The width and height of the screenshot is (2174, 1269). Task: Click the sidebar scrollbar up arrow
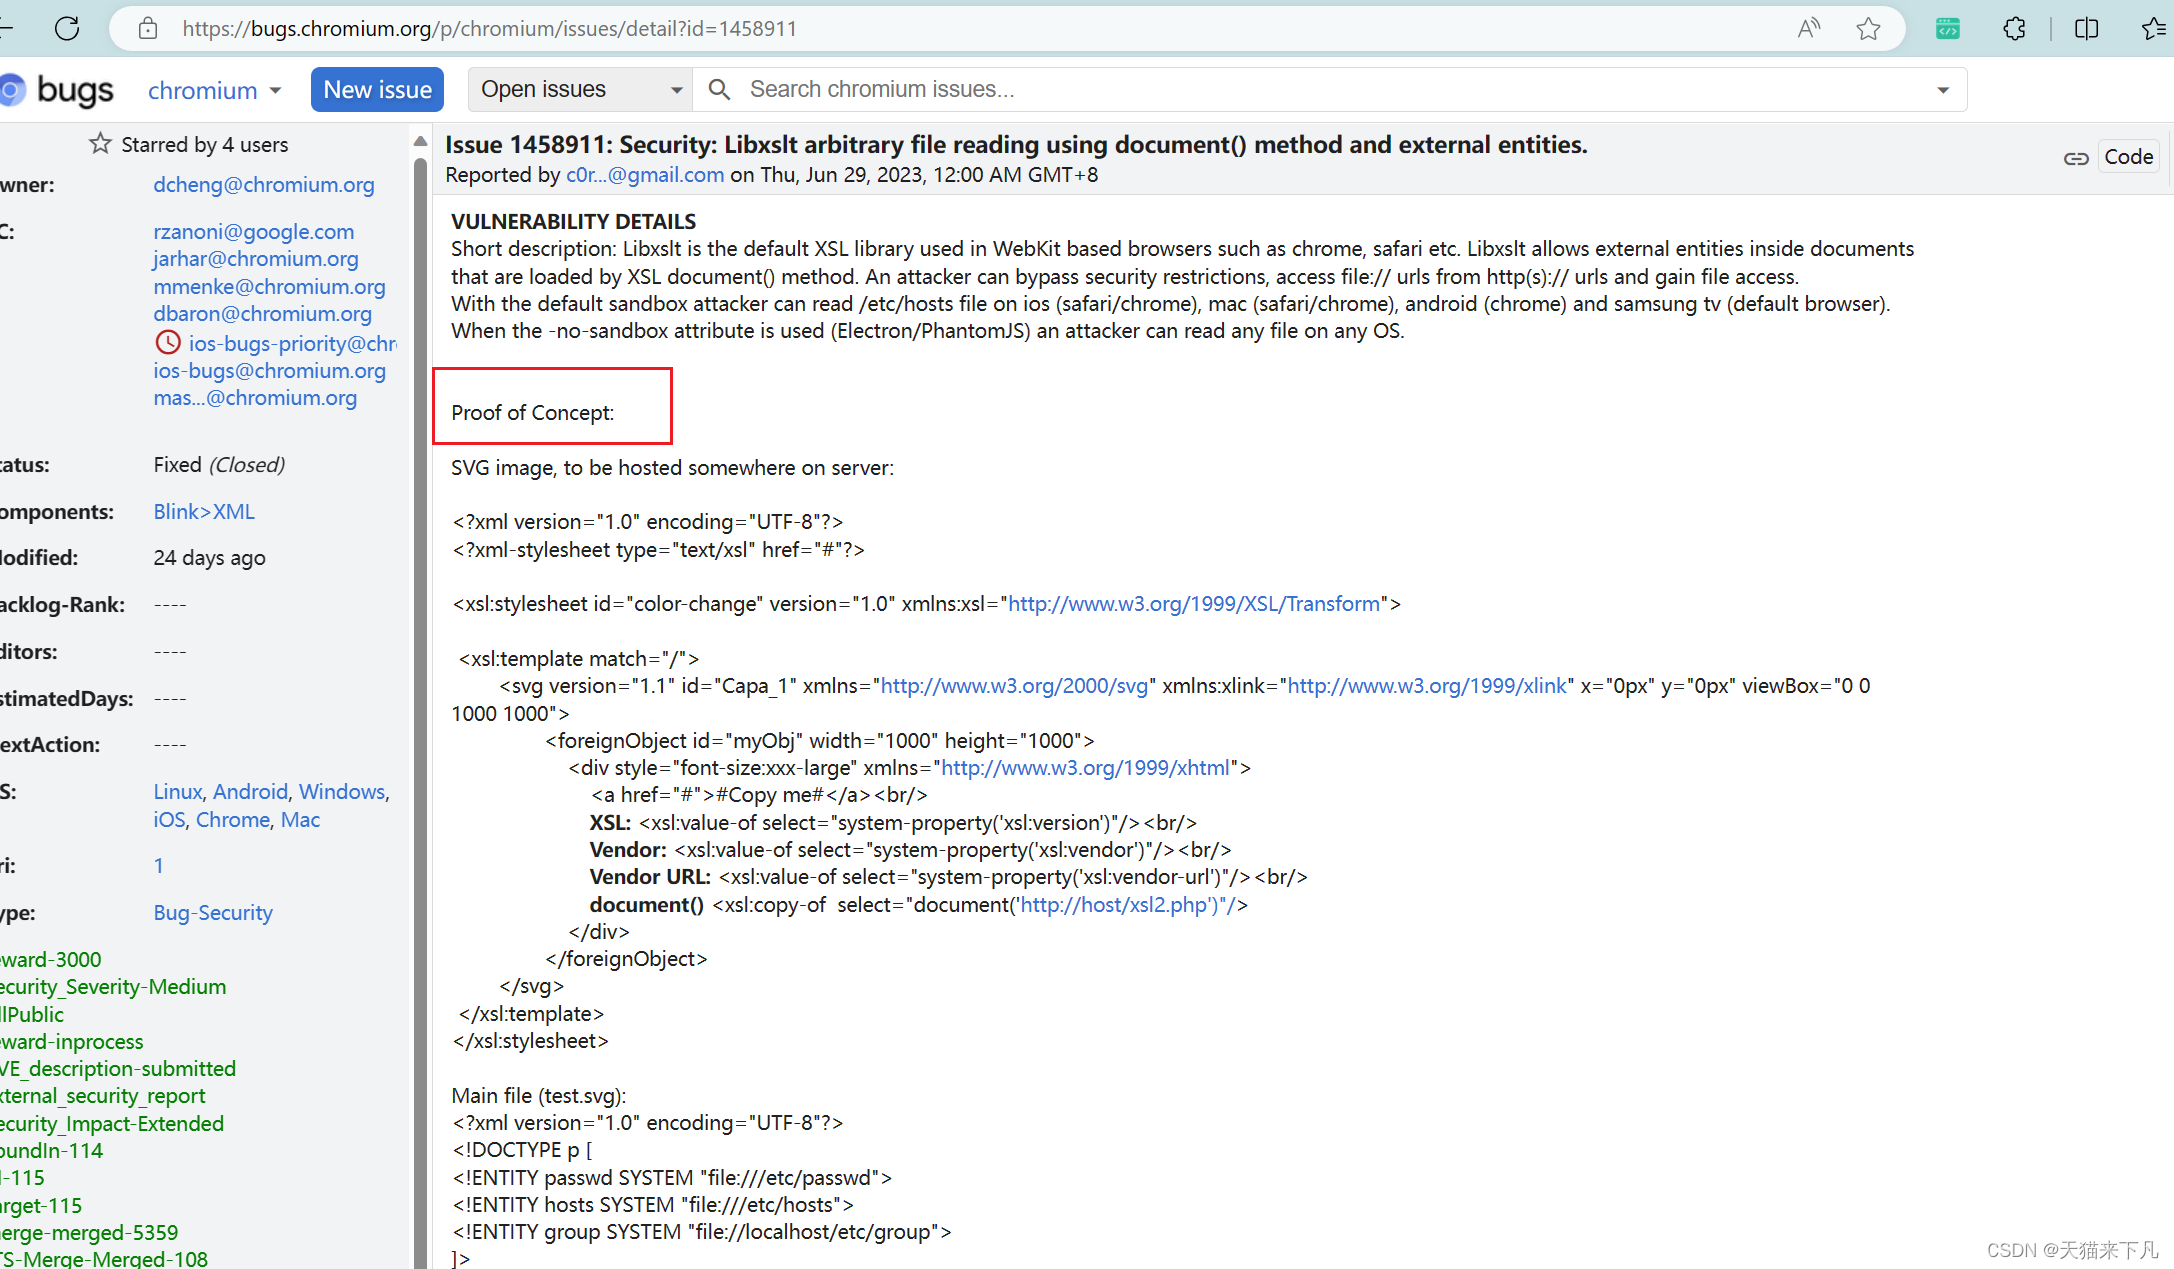tap(420, 141)
